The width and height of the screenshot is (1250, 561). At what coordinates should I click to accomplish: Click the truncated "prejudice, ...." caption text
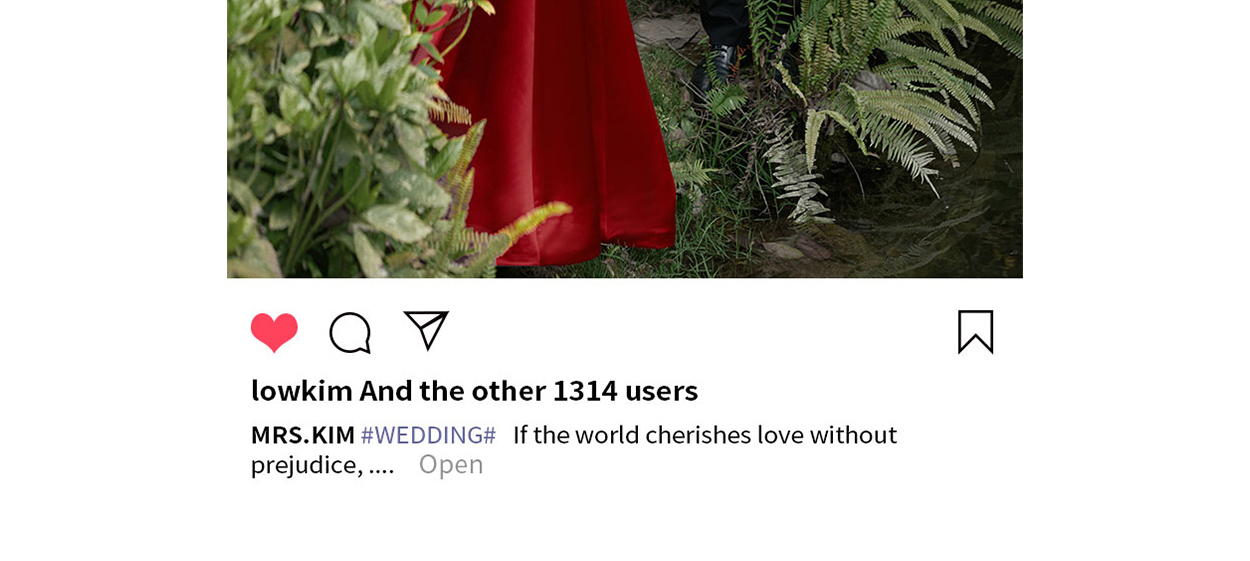click(322, 465)
